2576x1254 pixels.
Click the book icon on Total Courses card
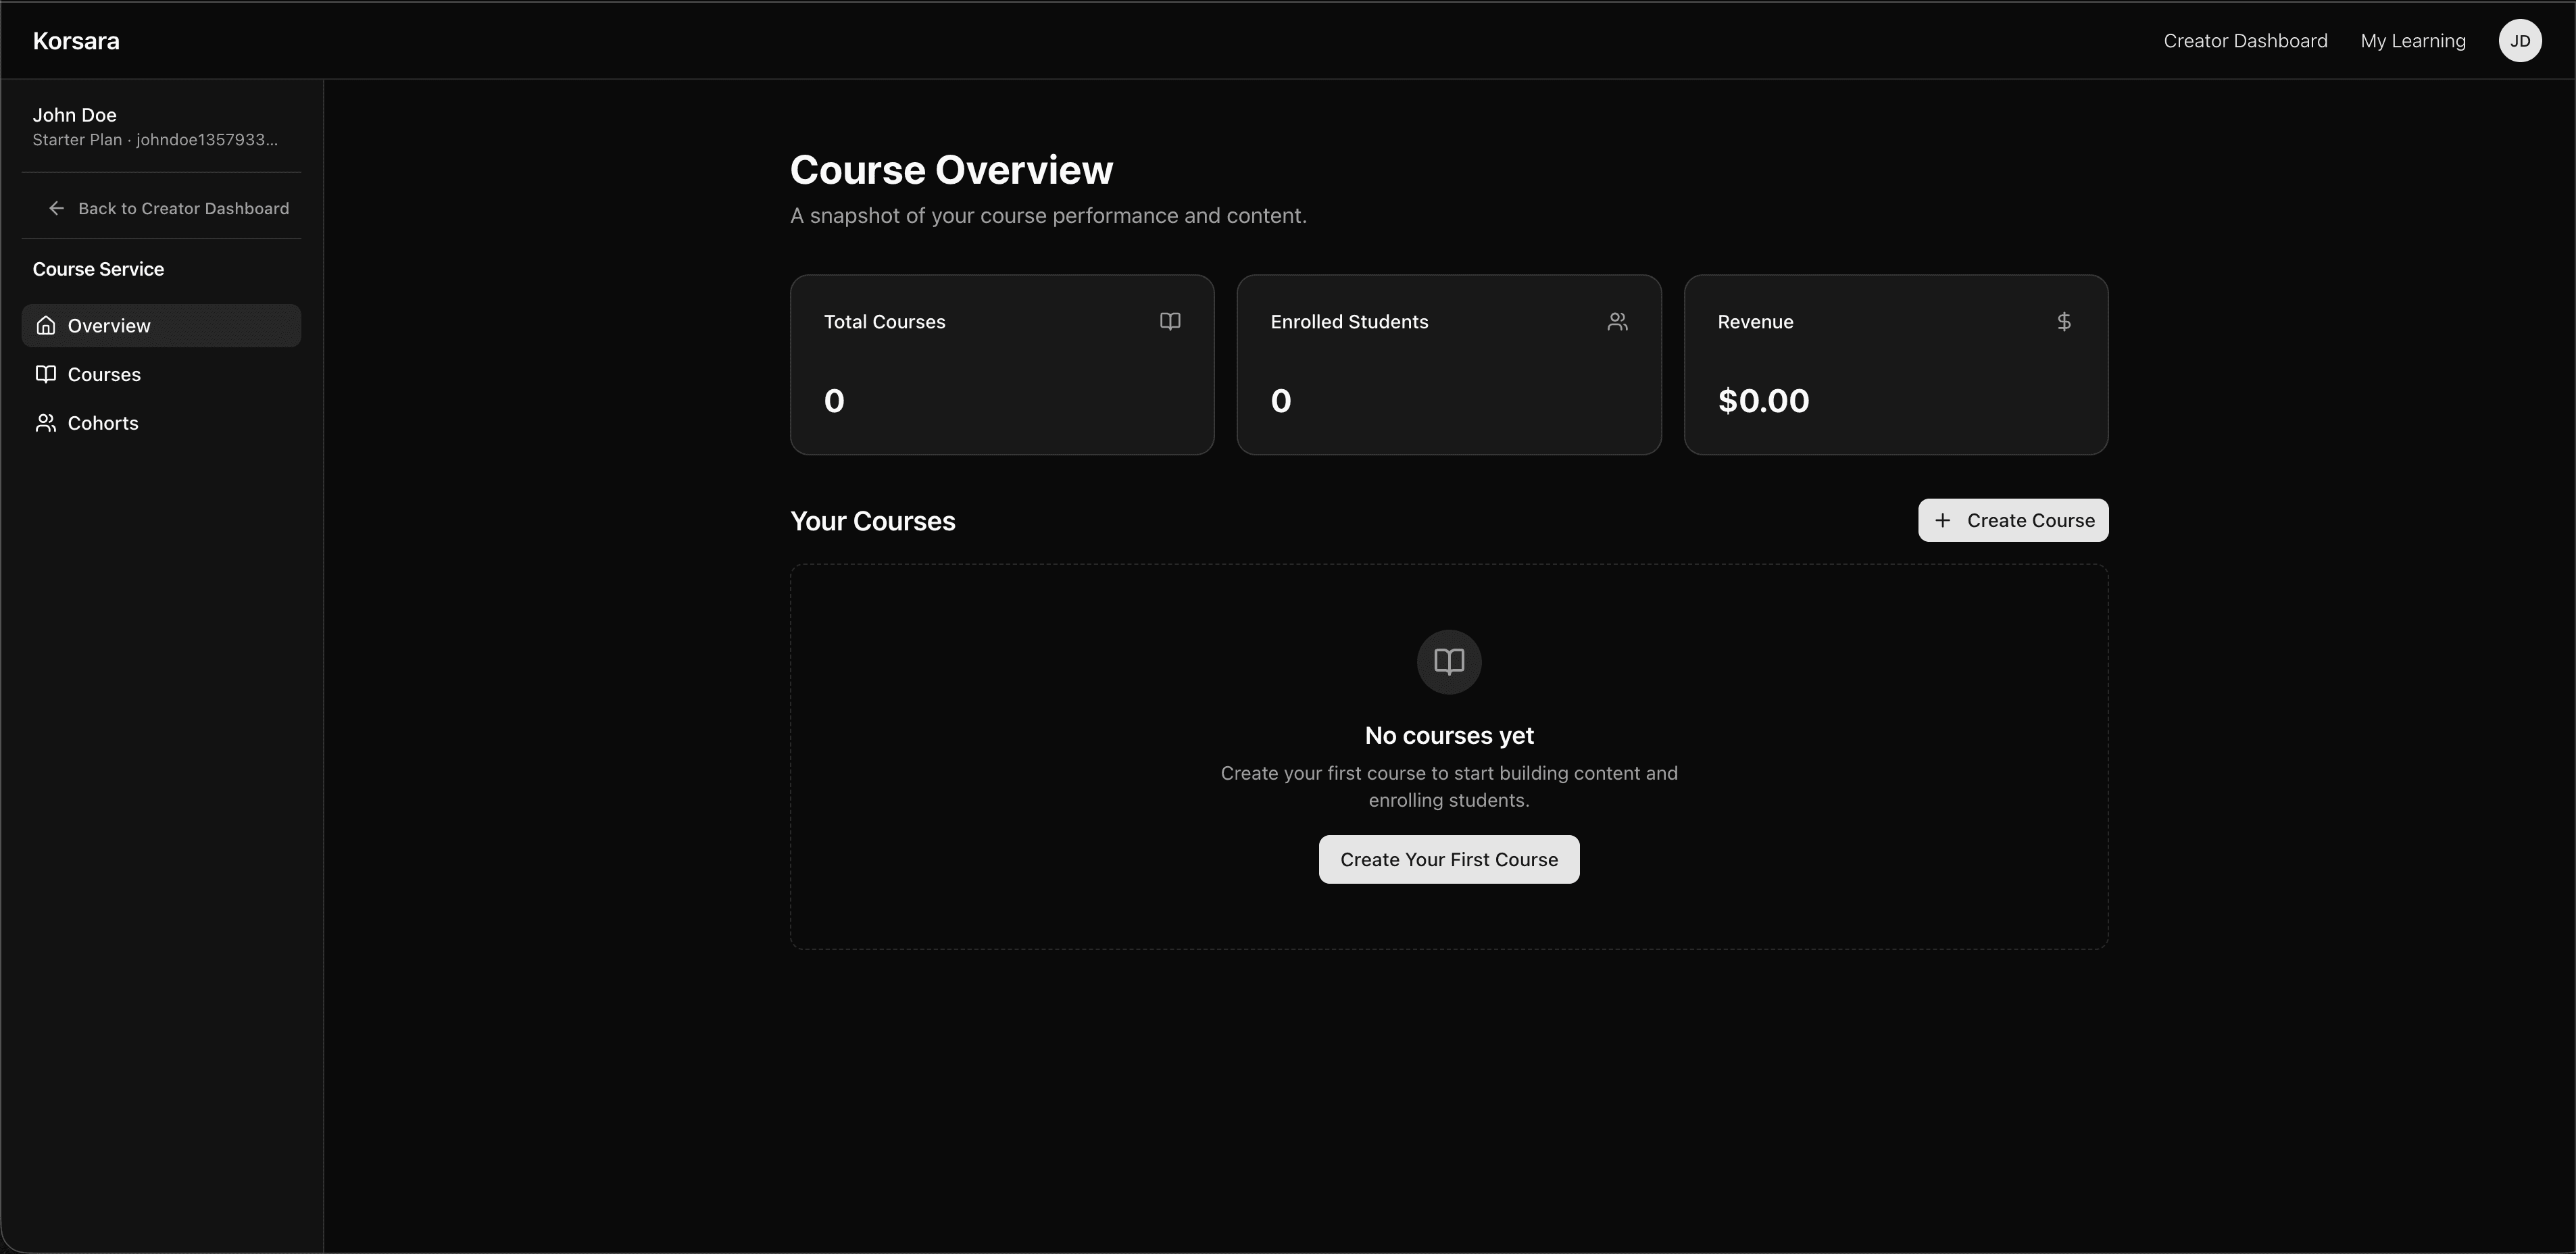[1170, 321]
